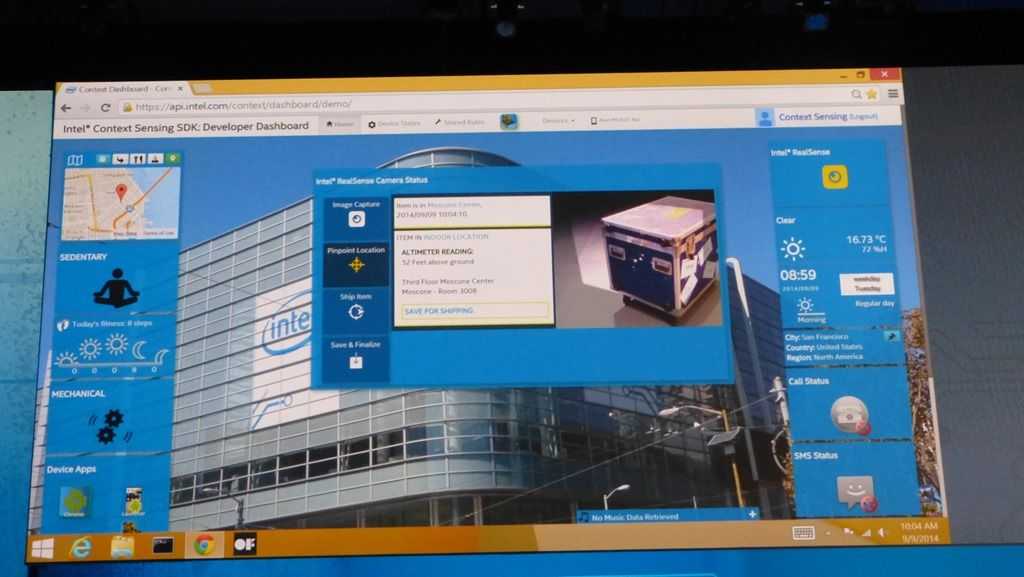Click the green location pin toolbar icon

[x=173, y=158]
